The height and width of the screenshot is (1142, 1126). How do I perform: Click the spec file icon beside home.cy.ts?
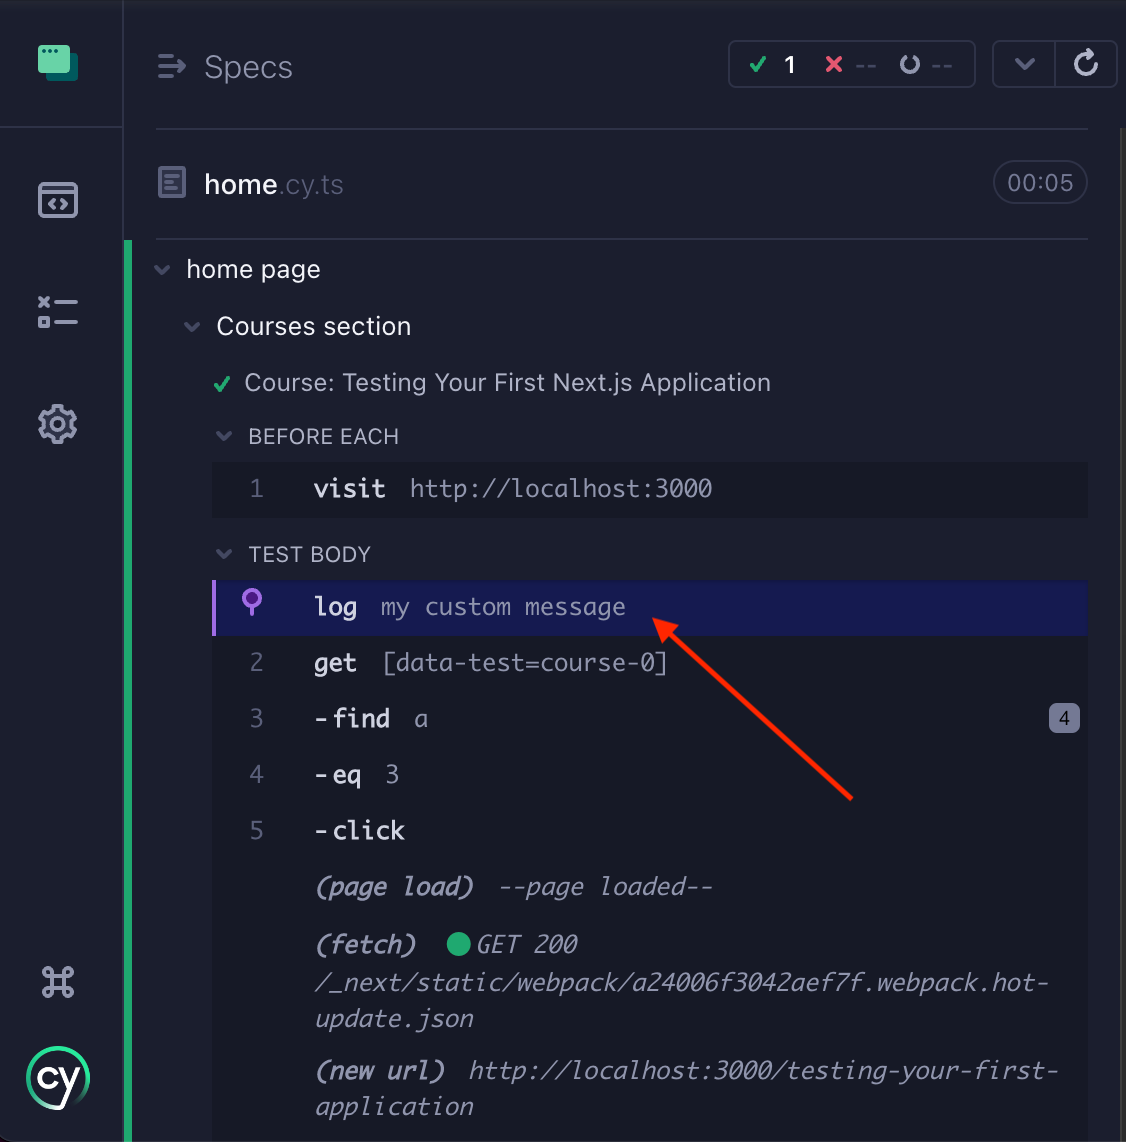[171, 182]
